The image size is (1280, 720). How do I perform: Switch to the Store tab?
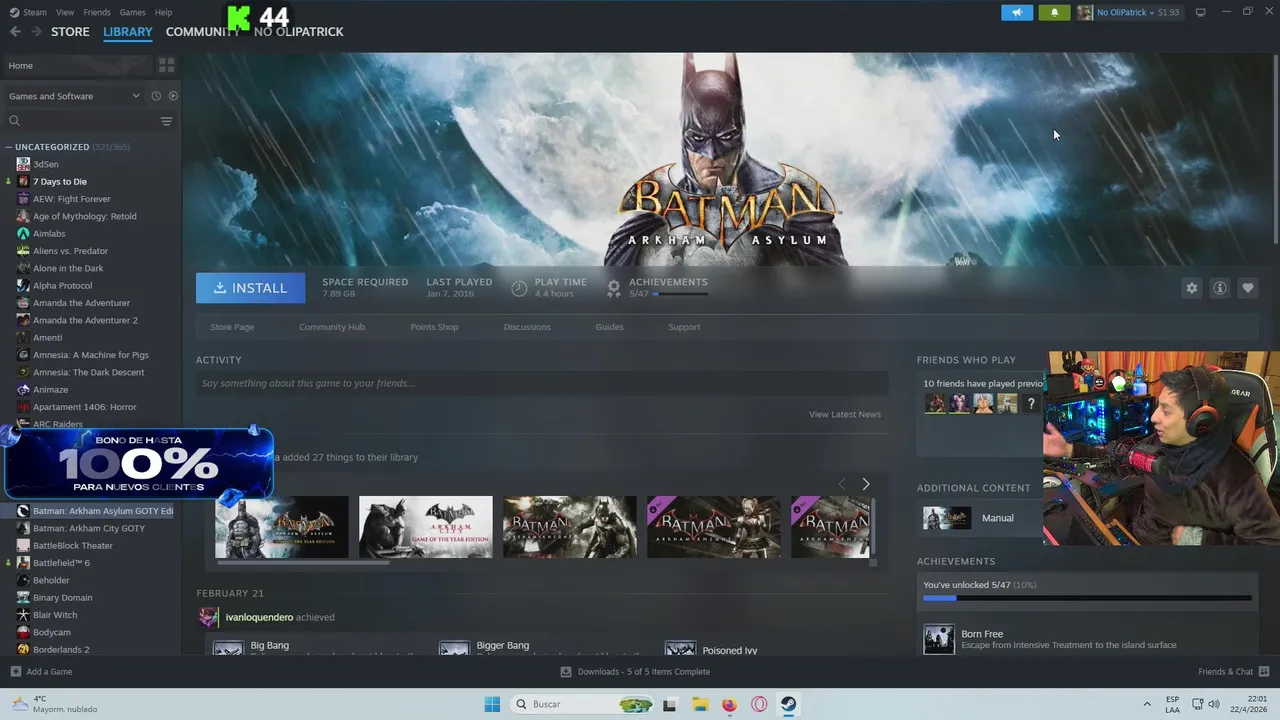coord(70,31)
